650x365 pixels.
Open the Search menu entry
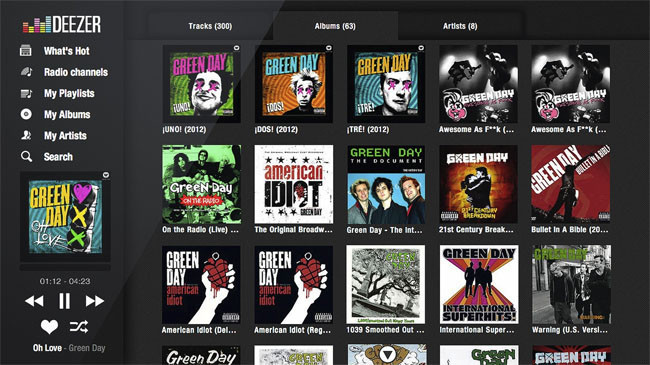[58, 157]
